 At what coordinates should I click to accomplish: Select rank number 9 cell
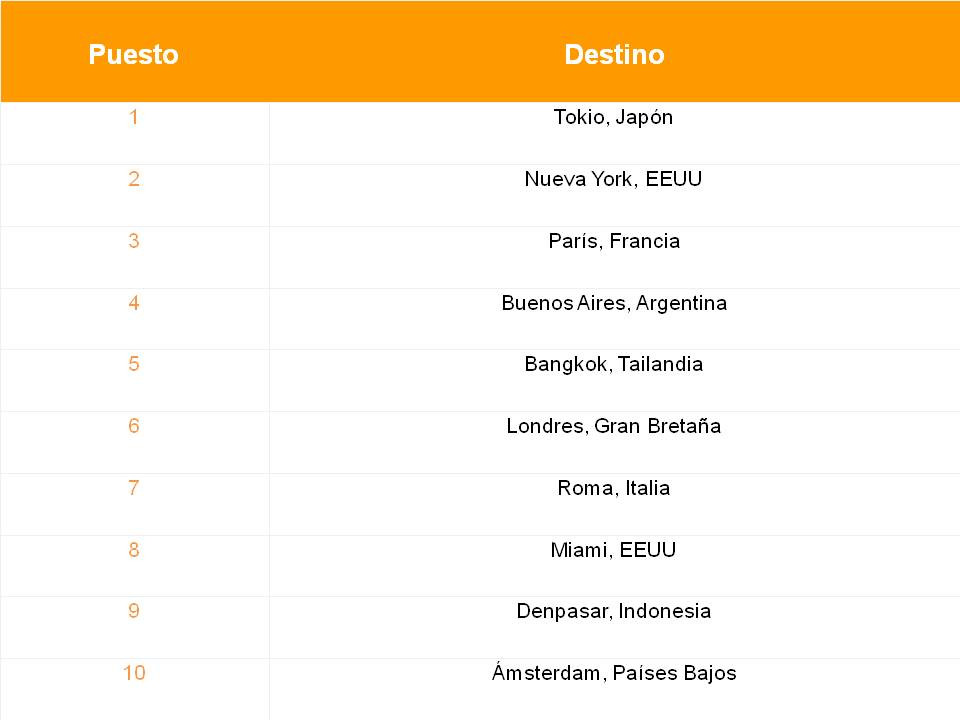pyautogui.click(x=133, y=611)
